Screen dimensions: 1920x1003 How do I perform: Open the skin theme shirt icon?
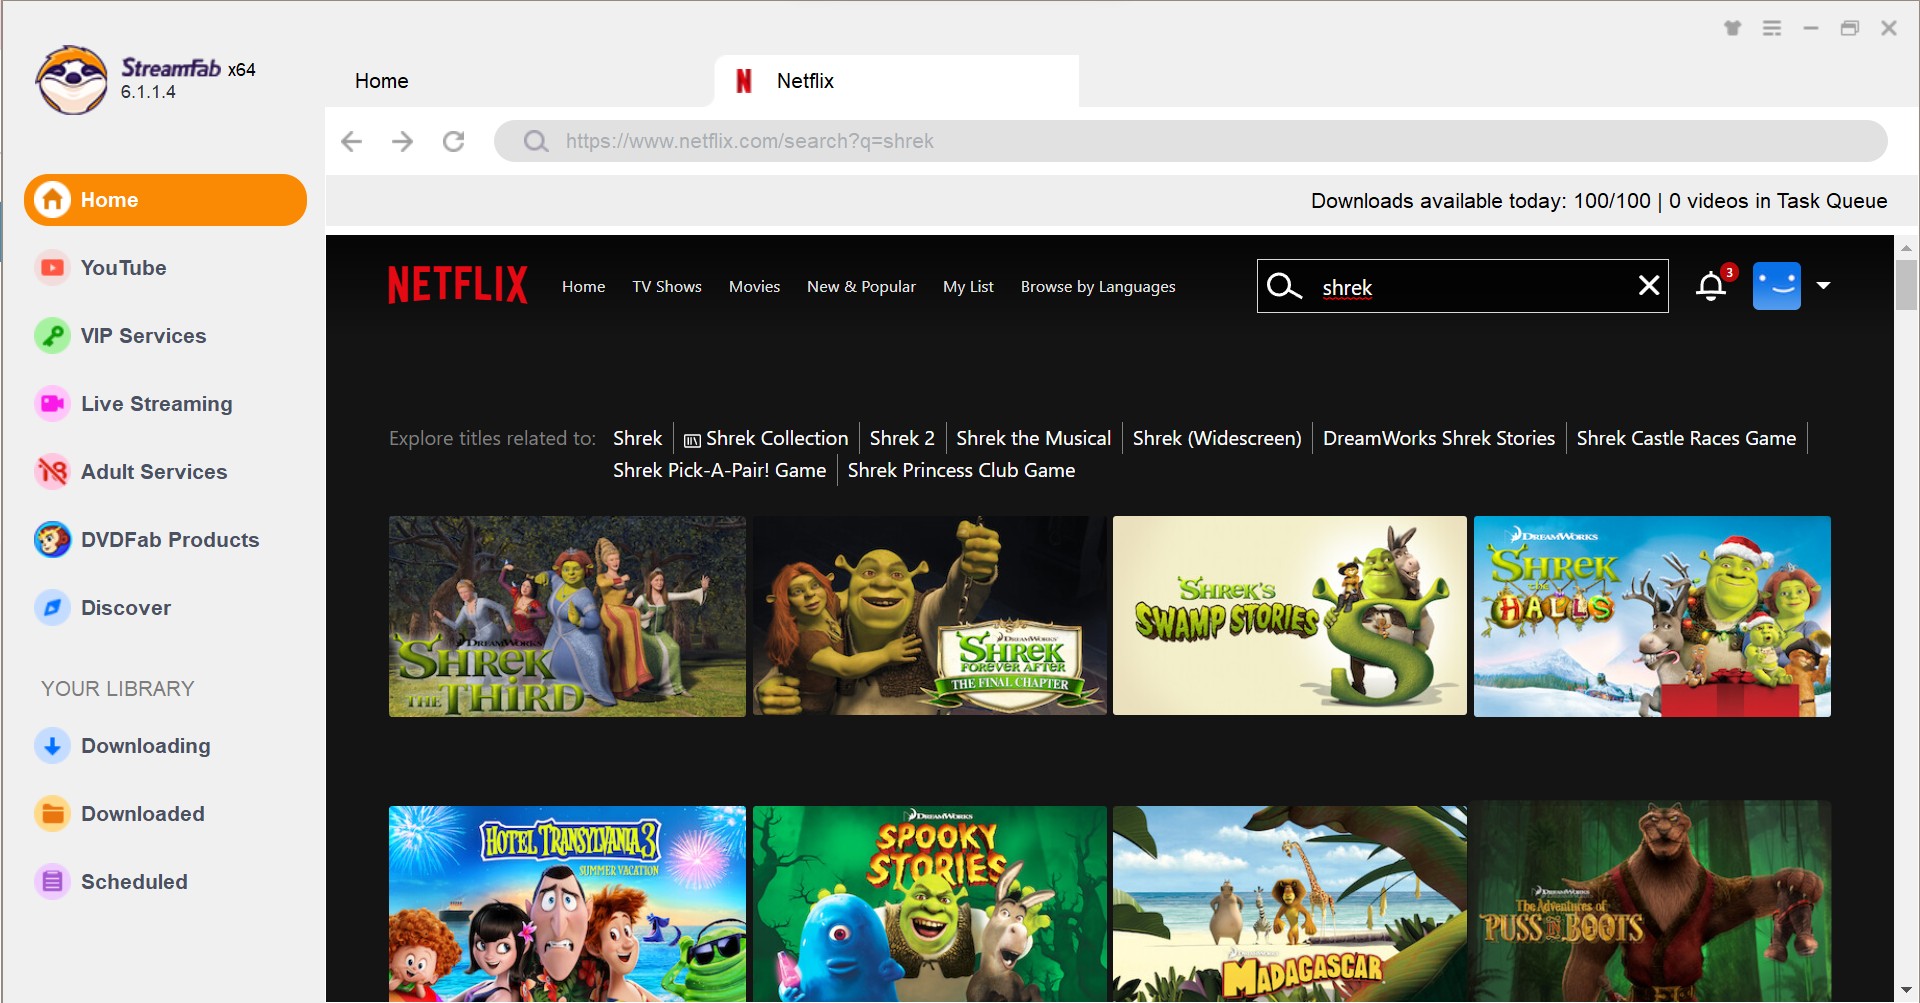tap(1733, 28)
